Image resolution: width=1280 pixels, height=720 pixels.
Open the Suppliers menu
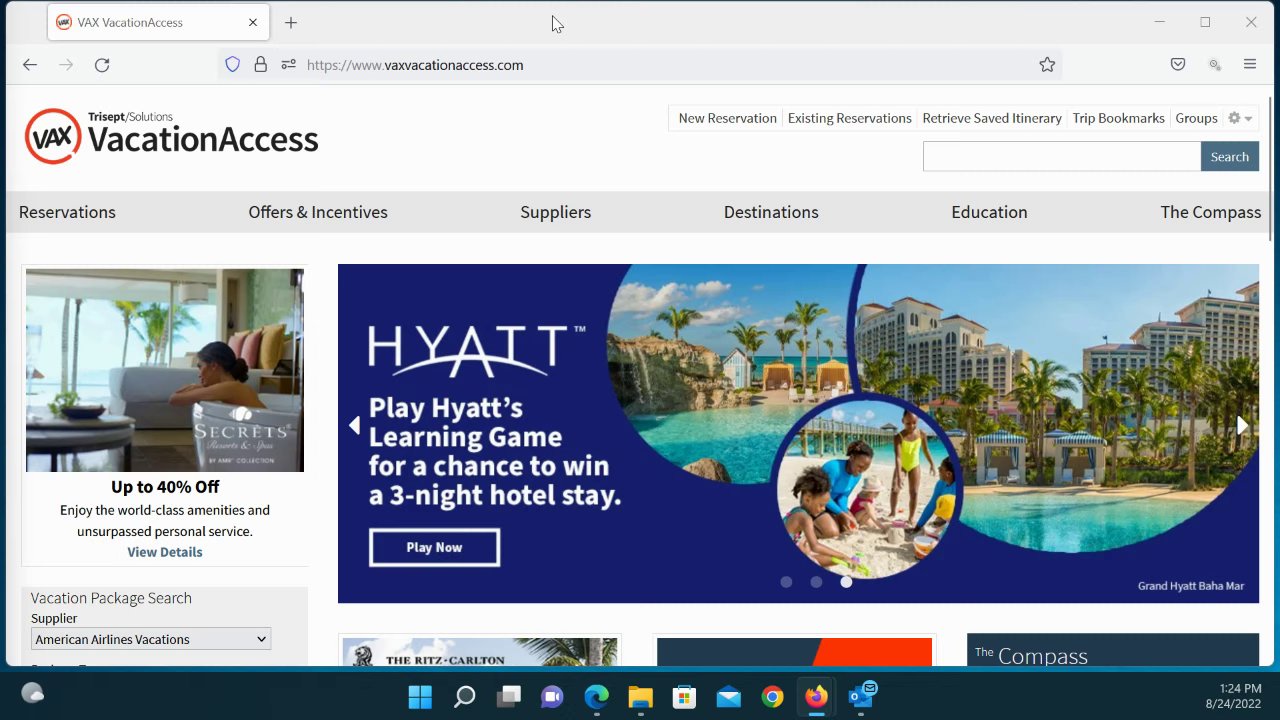[555, 212]
